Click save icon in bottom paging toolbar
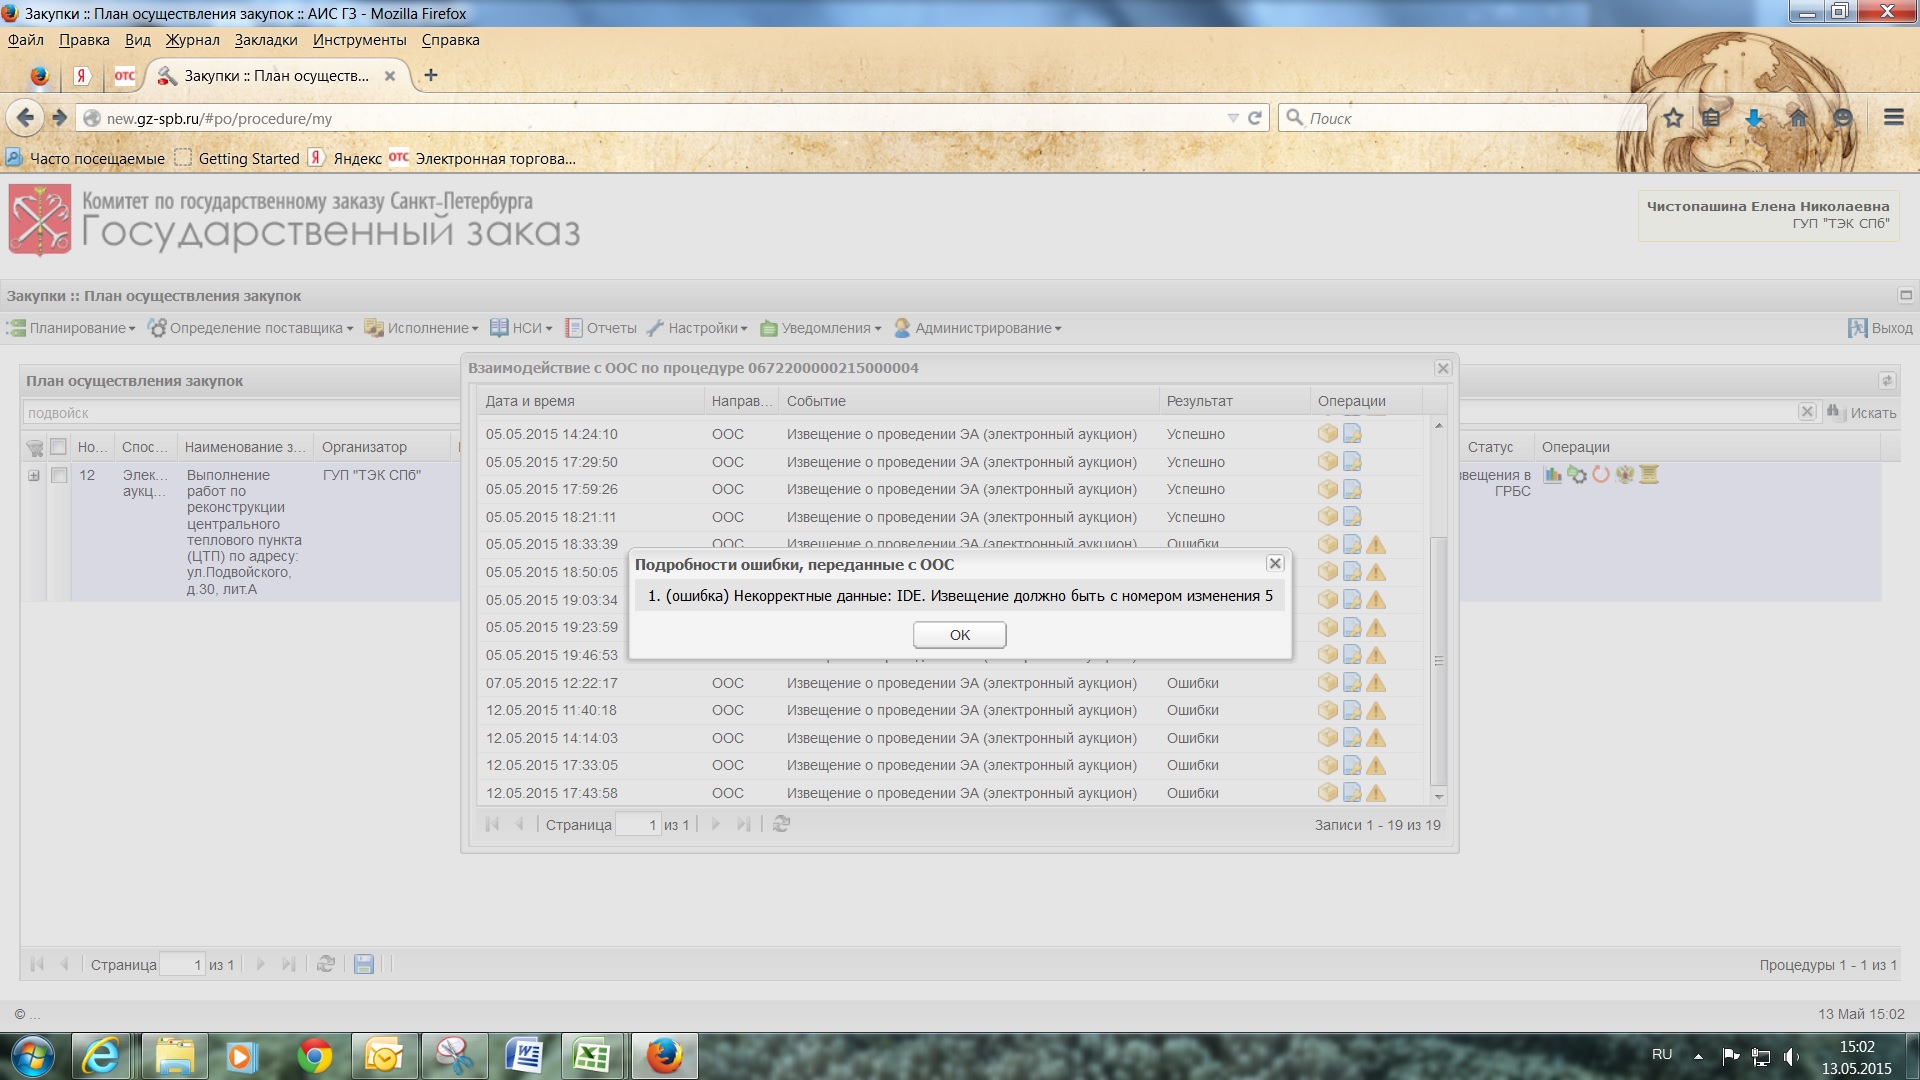Viewport: 1920px width, 1080px height. click(364, 964)
